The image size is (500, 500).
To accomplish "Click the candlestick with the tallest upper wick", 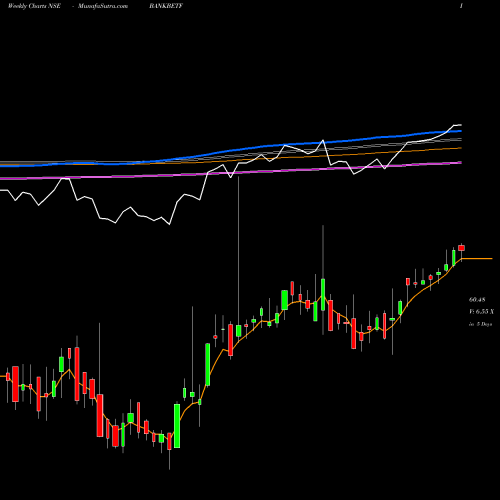I will click(238, 330).
